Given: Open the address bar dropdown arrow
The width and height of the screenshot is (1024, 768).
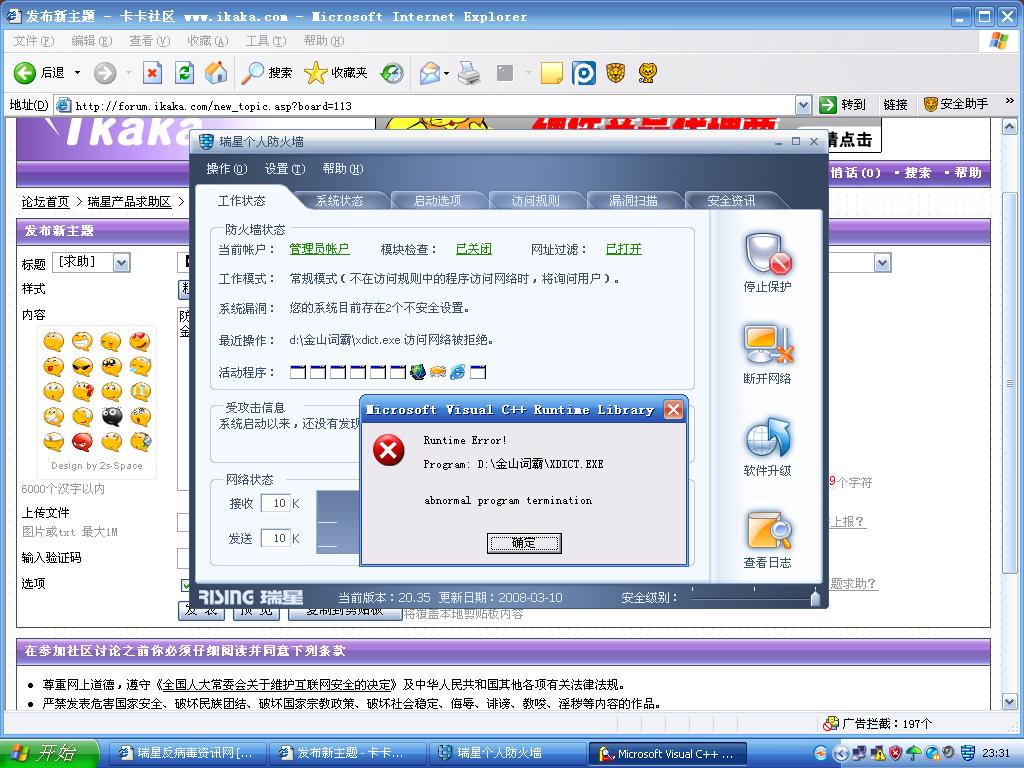Looking at the screenshot, I should pos(803,104).
